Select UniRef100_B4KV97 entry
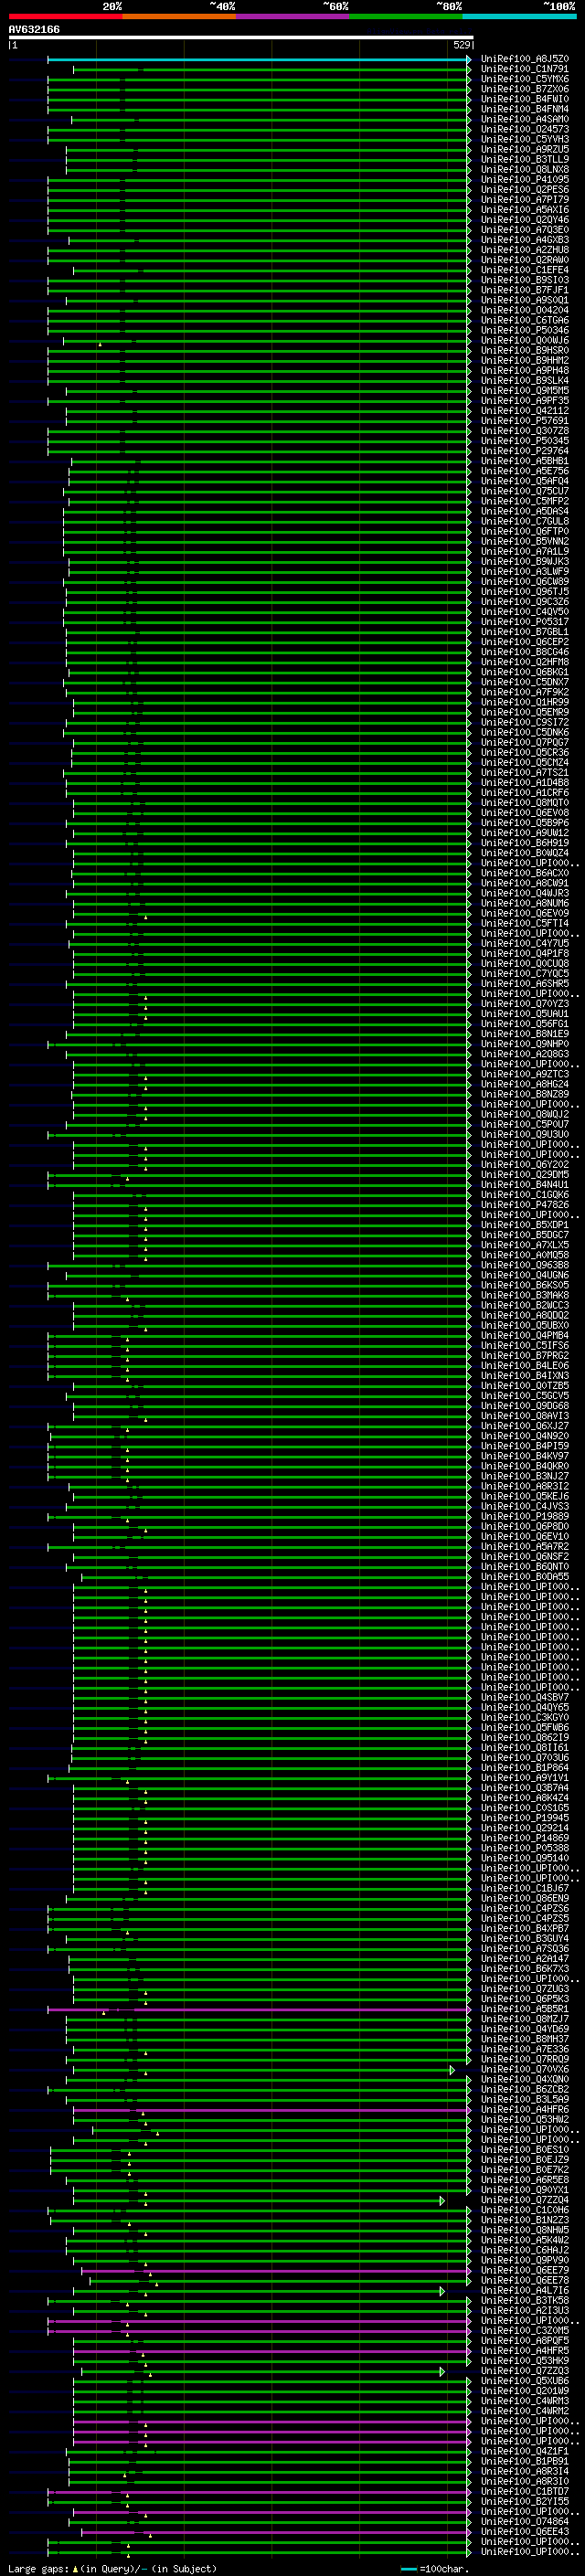The height and width of the screenshot is (2576, 585). (525, 1456)
